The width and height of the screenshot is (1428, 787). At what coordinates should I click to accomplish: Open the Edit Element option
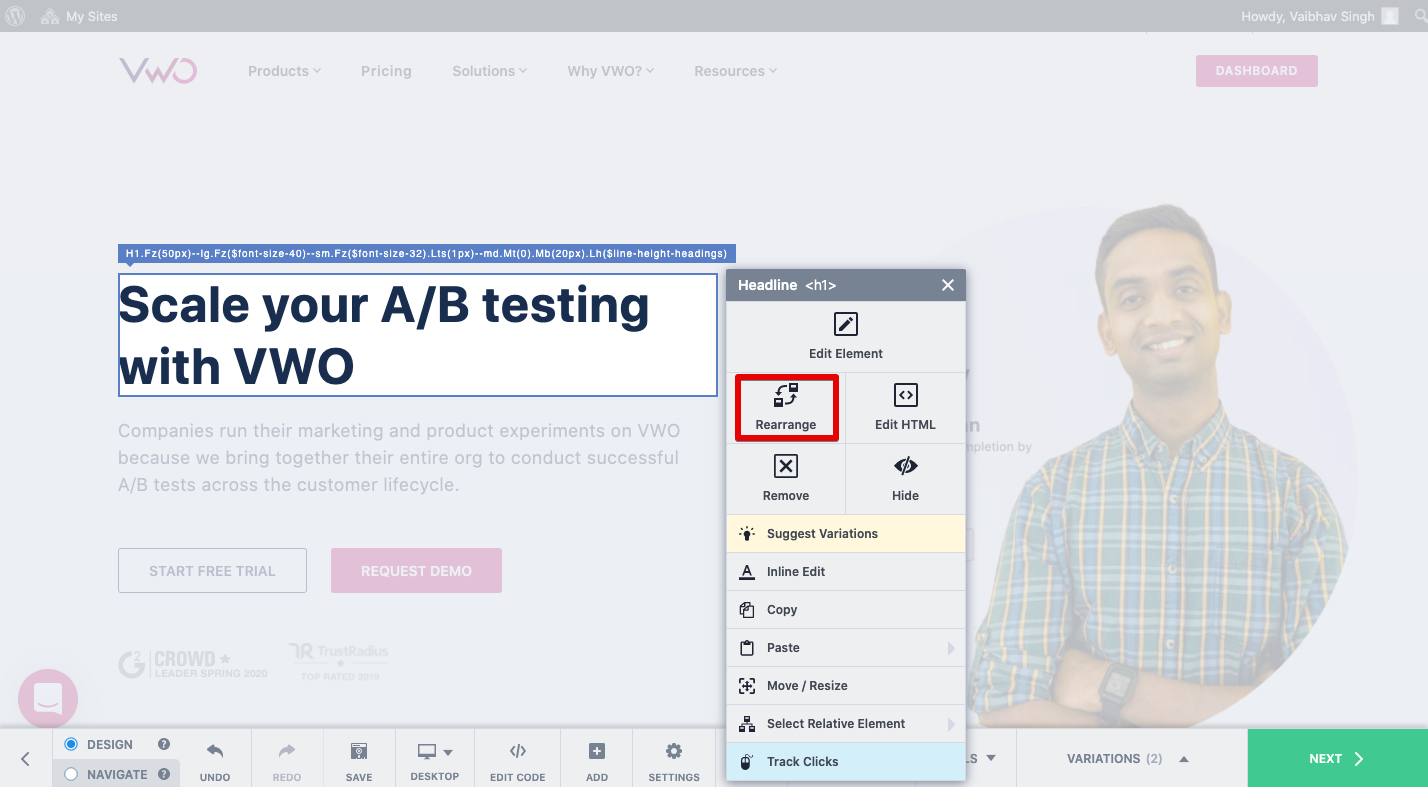pyautogui.click(x=845, y=337)
